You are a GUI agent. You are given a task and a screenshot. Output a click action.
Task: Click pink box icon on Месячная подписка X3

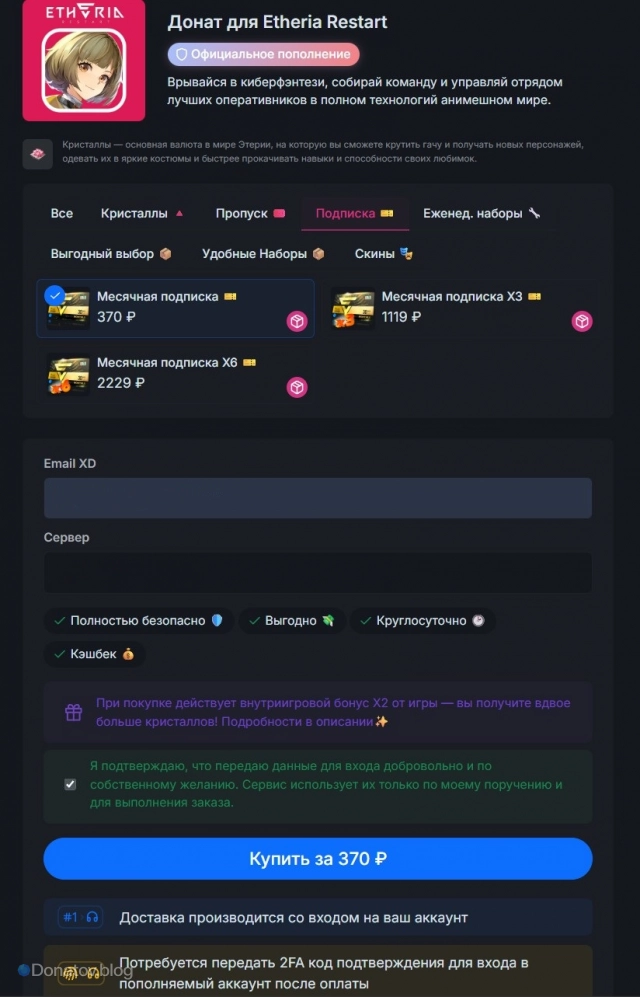[582, 322]
